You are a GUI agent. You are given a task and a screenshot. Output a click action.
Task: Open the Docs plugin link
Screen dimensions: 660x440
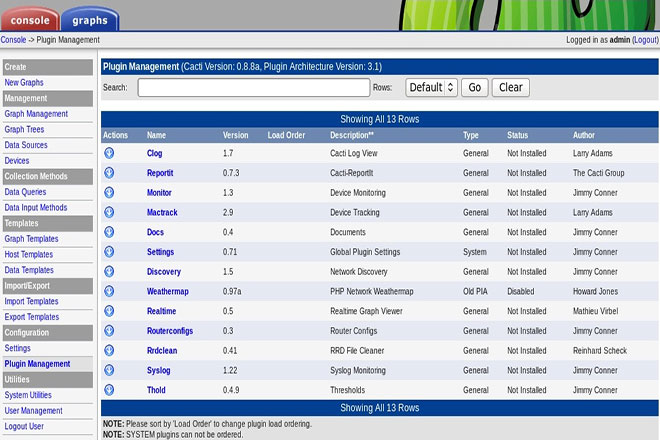155,232
